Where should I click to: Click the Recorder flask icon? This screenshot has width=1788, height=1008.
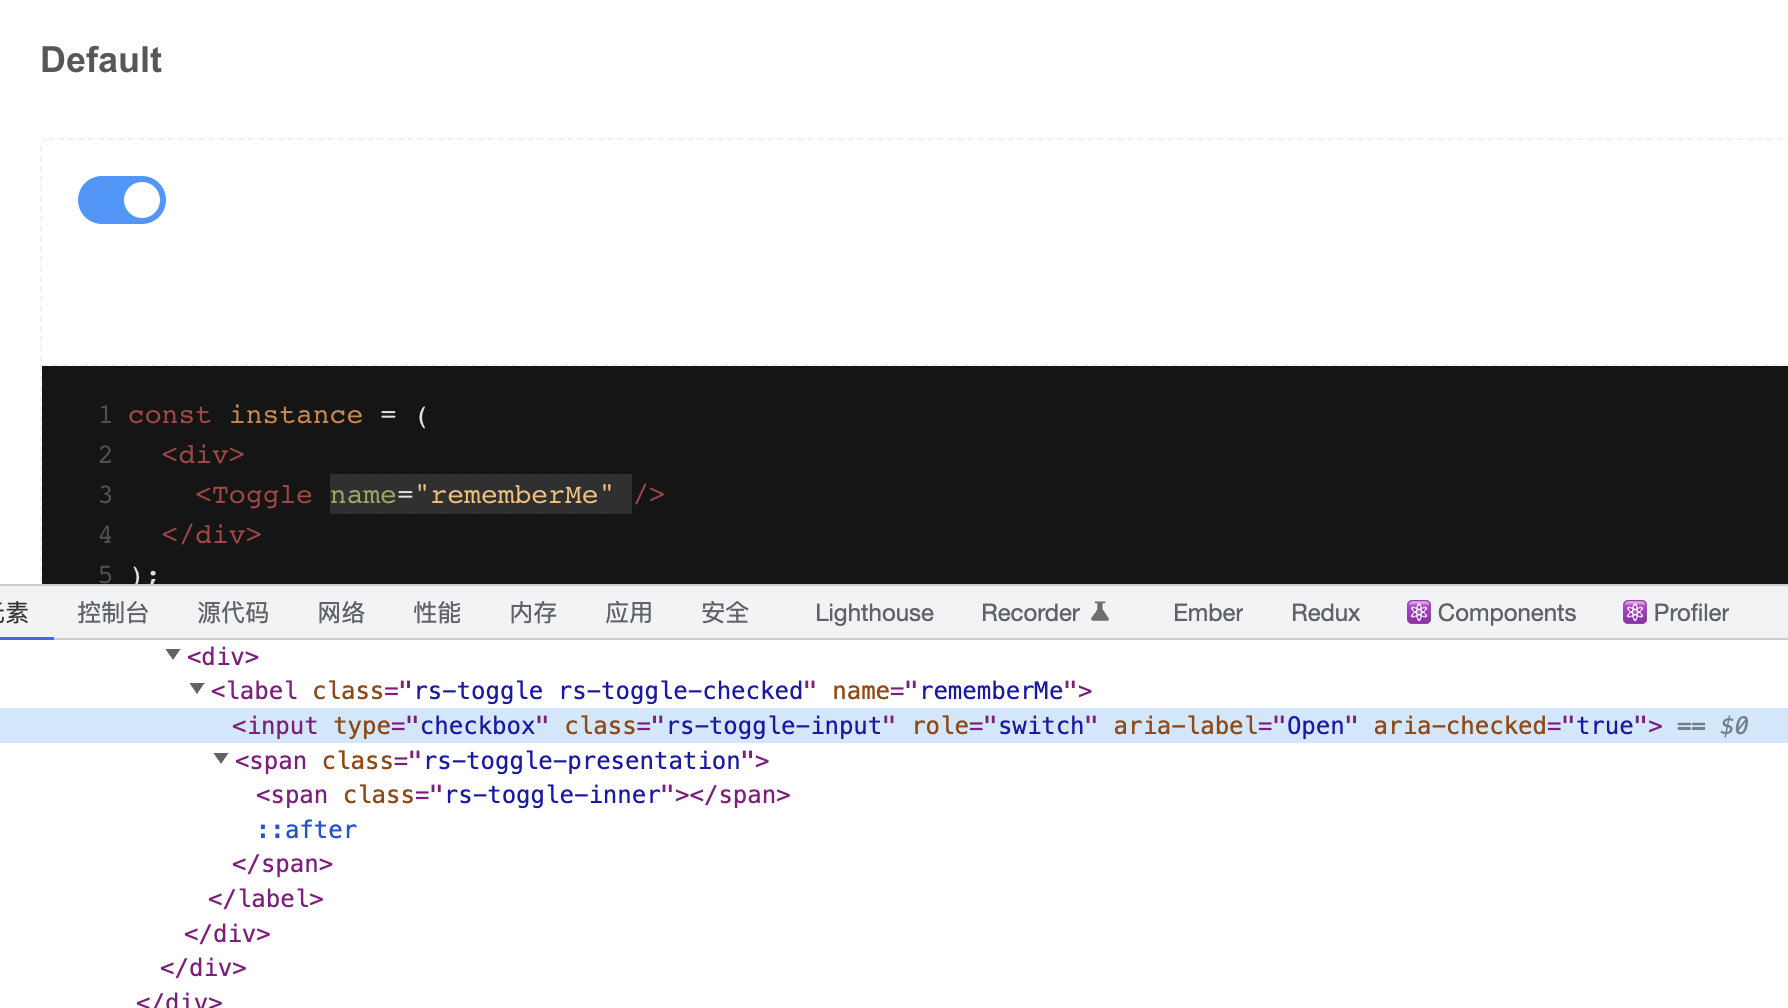(x=1100, y=610)
